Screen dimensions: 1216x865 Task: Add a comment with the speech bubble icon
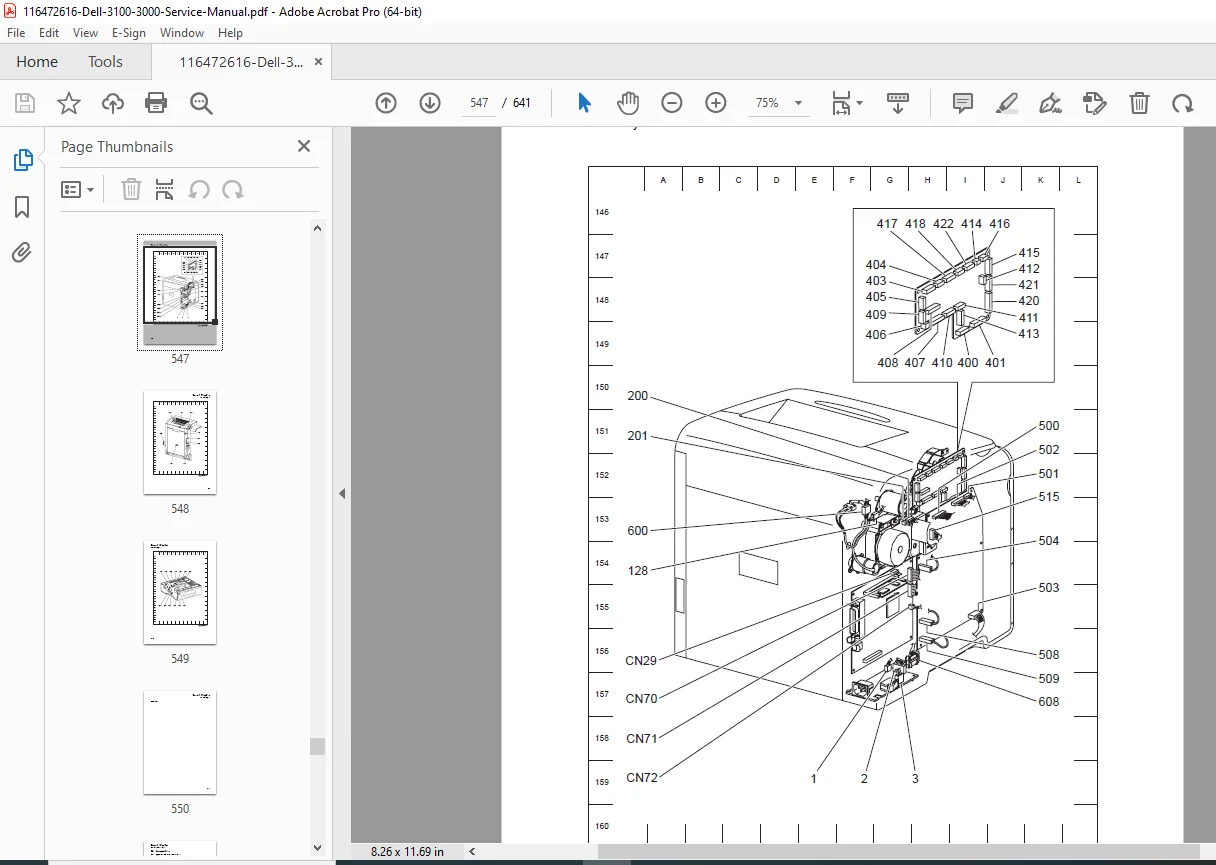963,103
